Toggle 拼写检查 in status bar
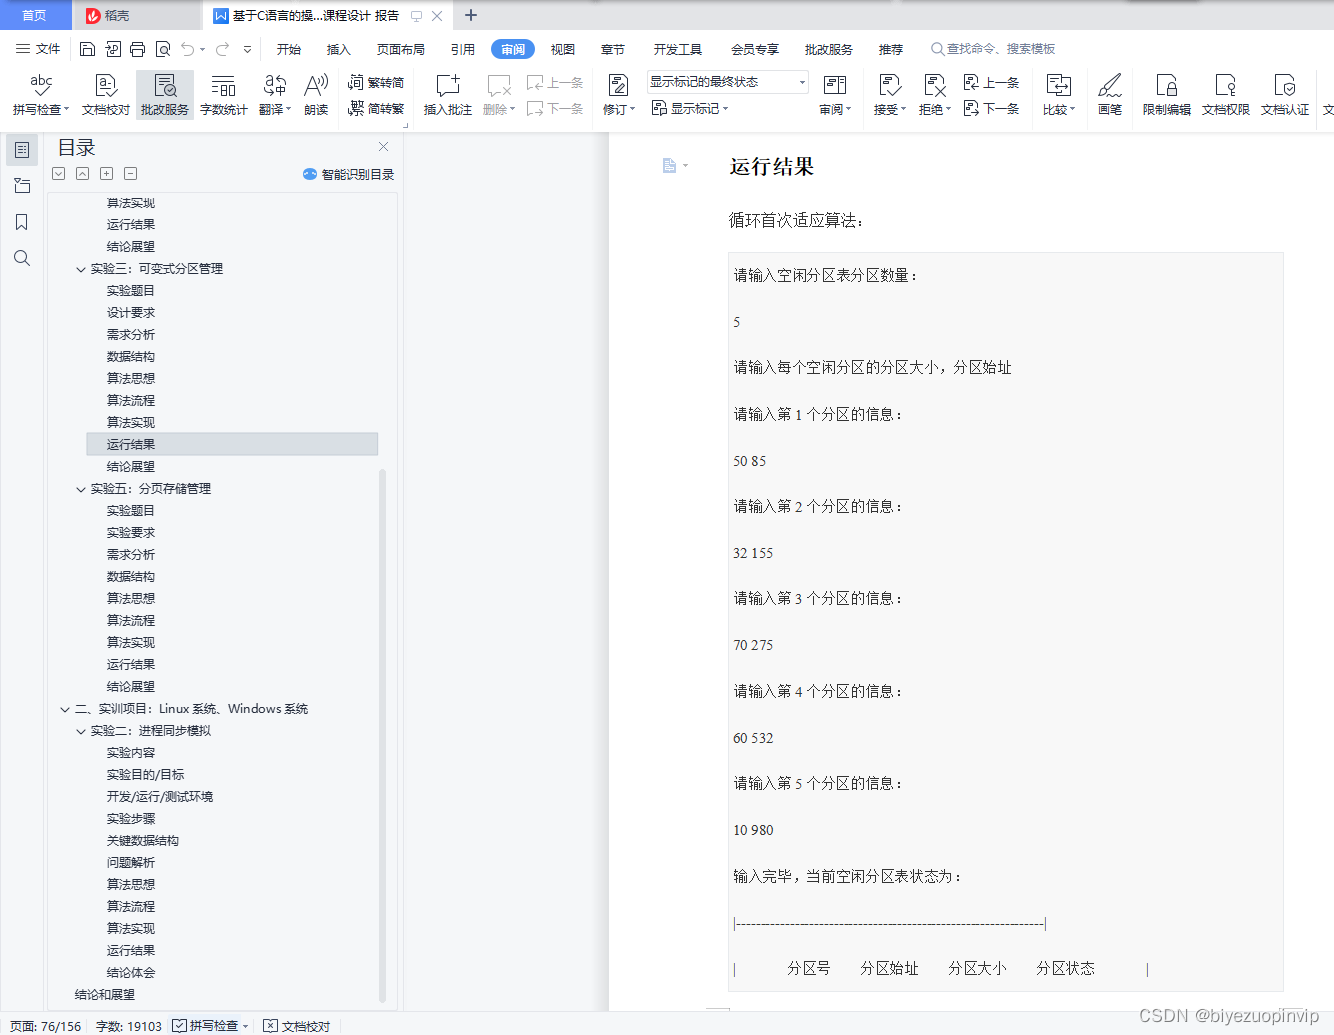 210,1026
